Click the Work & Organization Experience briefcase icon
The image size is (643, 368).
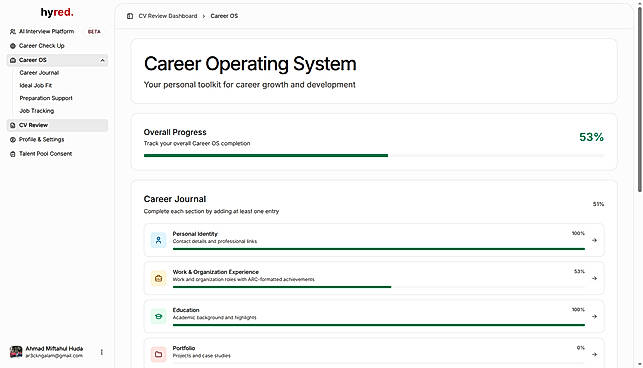[158, 278]
